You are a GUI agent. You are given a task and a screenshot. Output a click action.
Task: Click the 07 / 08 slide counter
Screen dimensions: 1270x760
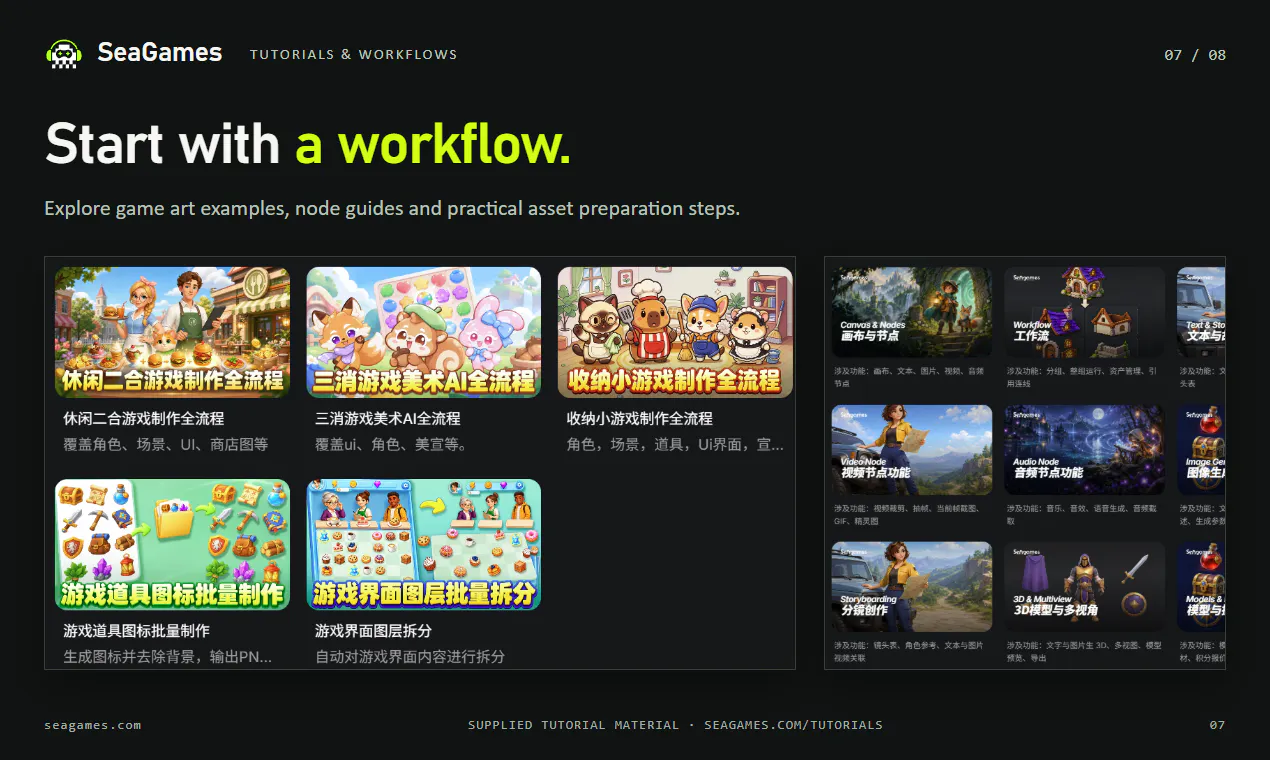point(1195,55)
